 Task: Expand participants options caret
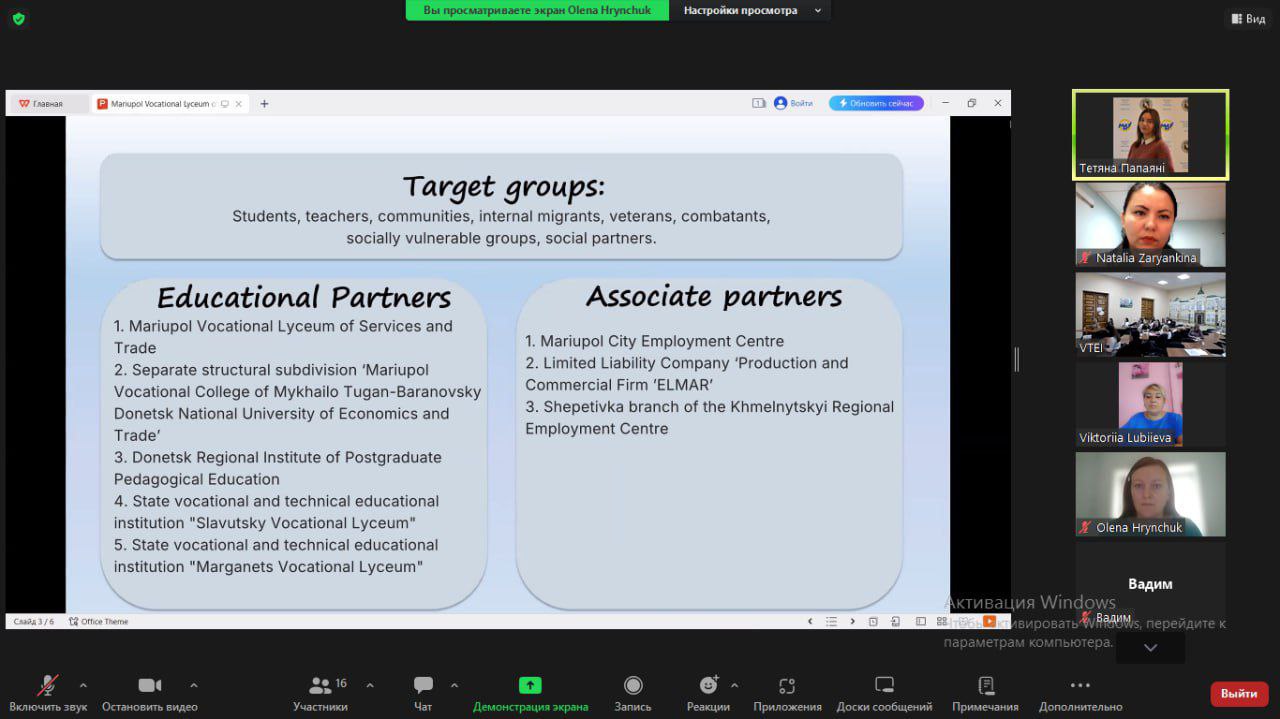tap(370, 685)
